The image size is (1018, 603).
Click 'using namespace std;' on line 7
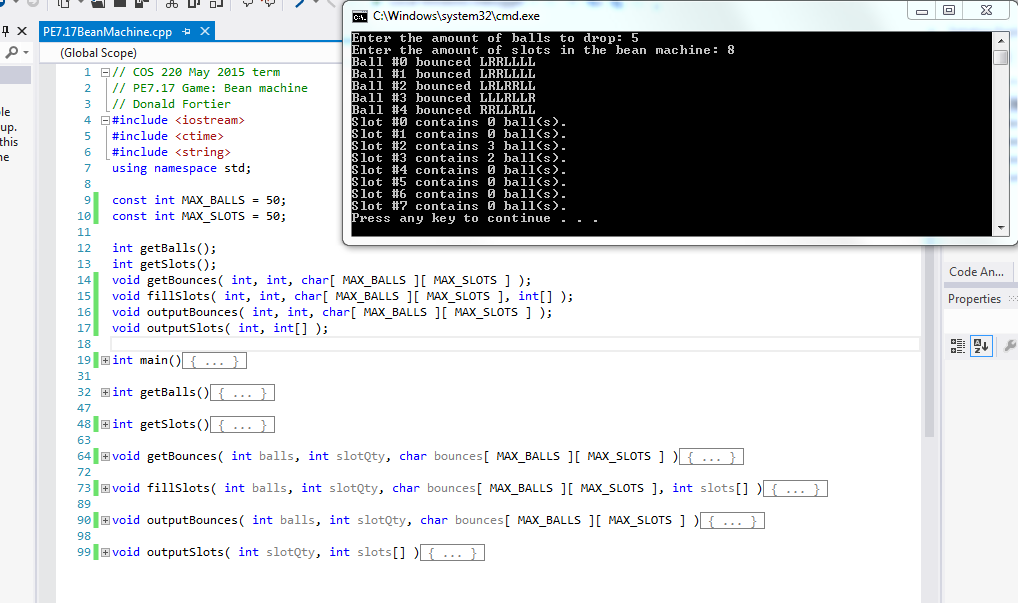point(181,168)
